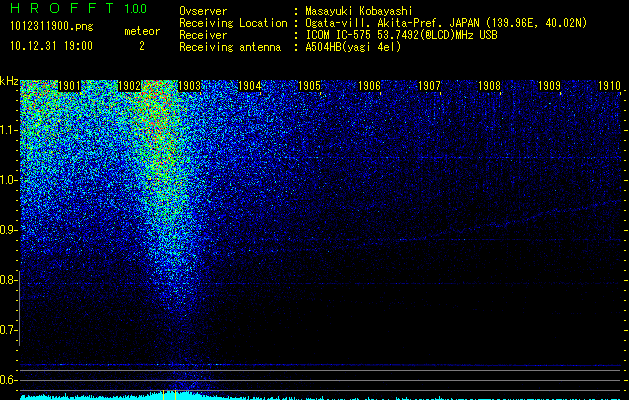Click the 1902 time marker
The height and width of the screenshot is (400, 629).
[x=129, y=86]
